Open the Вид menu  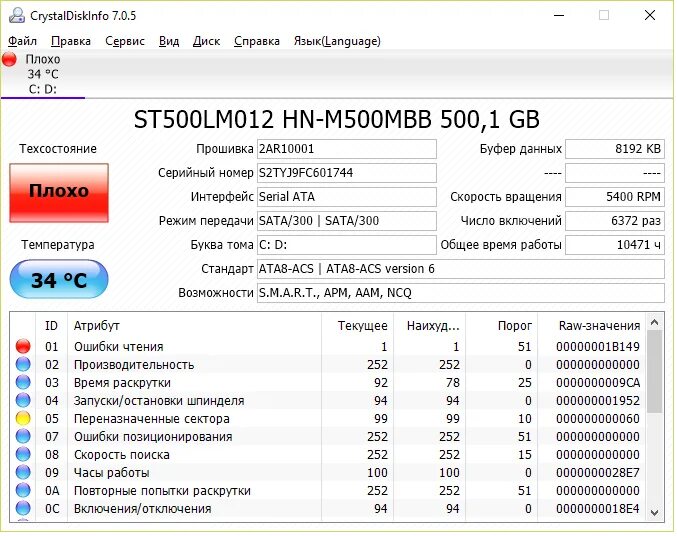(169, 41)
